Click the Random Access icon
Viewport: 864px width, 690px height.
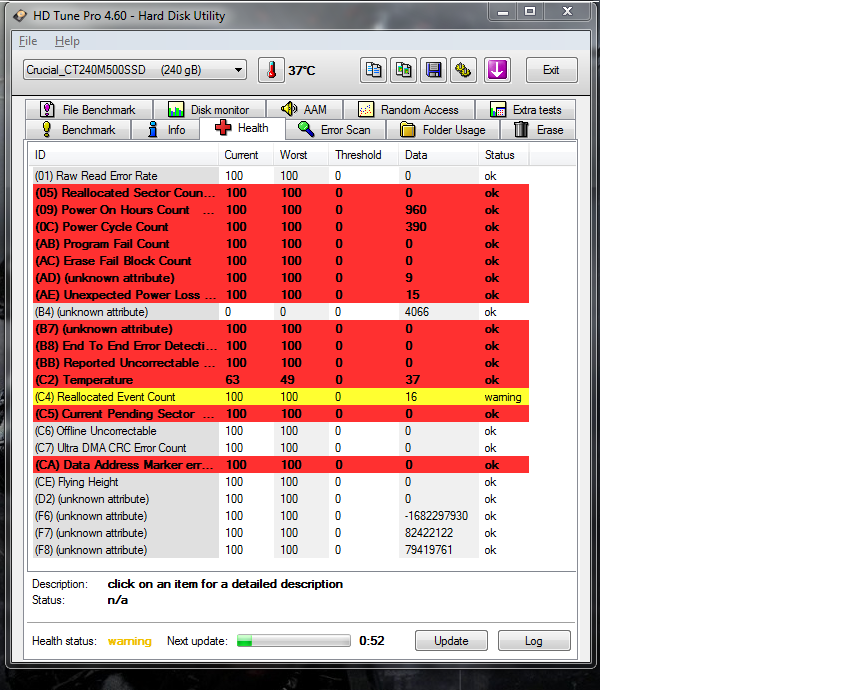point(366,109)
